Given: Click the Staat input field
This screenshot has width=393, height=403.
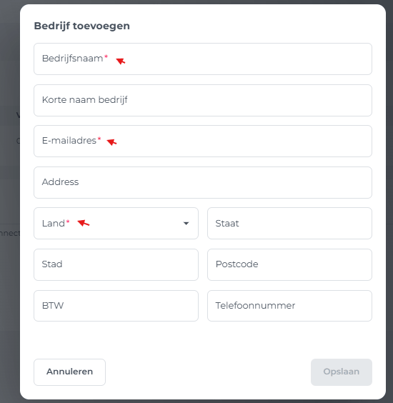Looking at the screenshot, I should (290, 223).
